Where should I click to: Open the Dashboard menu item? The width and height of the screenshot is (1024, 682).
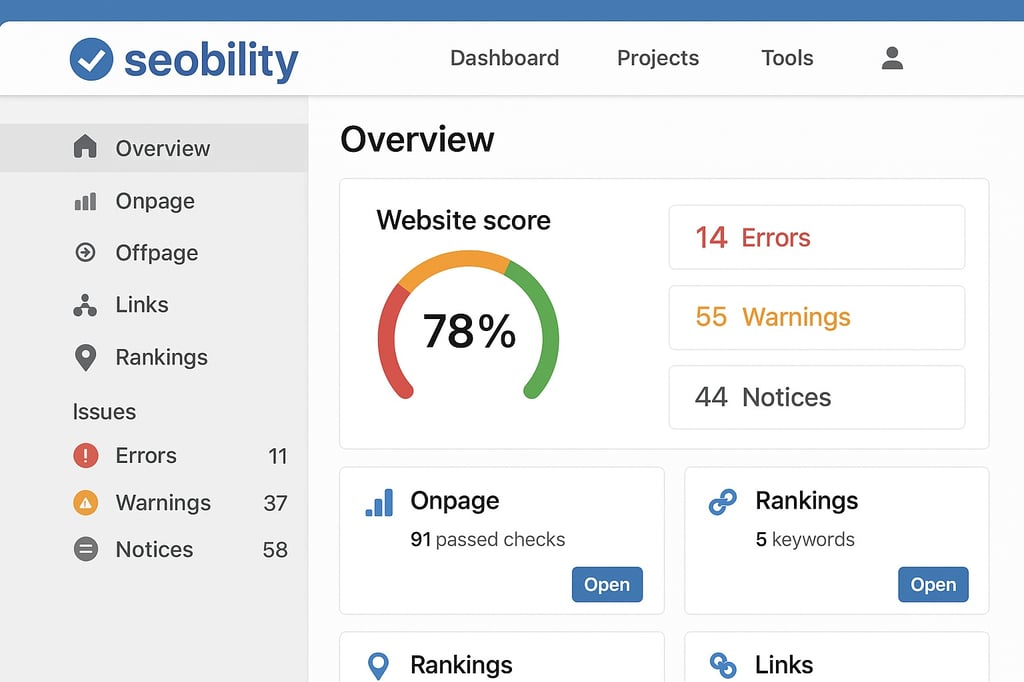(x=505, y=58)
